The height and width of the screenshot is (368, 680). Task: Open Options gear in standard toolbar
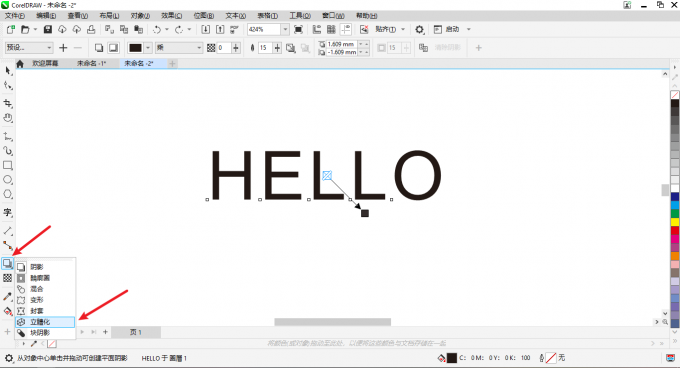pos(419,29)
